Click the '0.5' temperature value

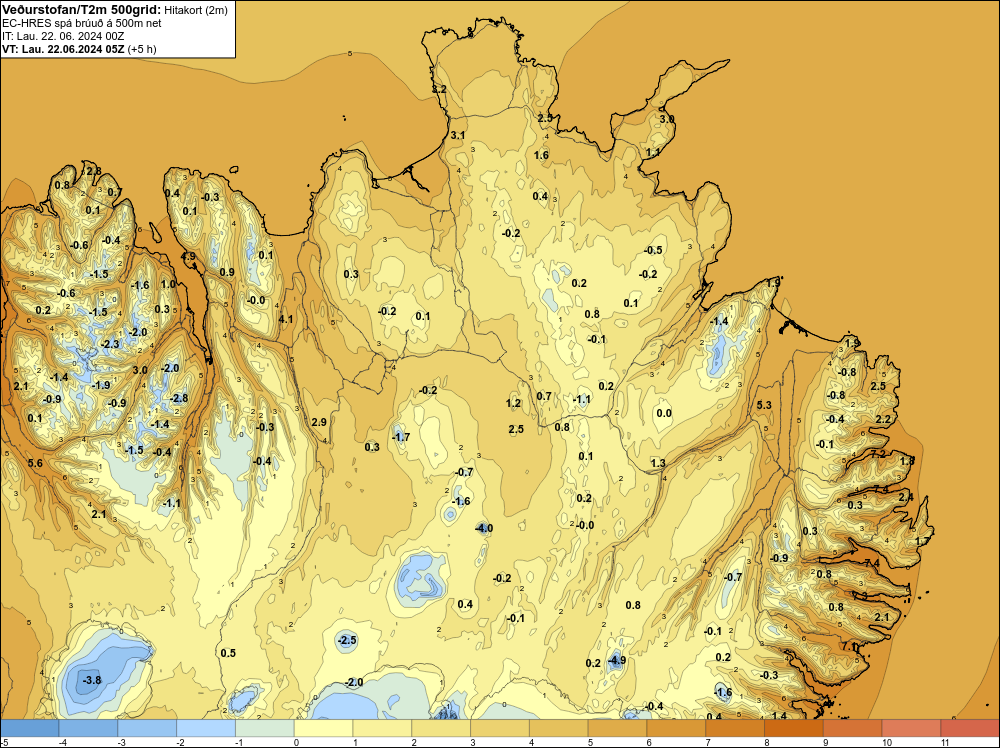point(228,653)
